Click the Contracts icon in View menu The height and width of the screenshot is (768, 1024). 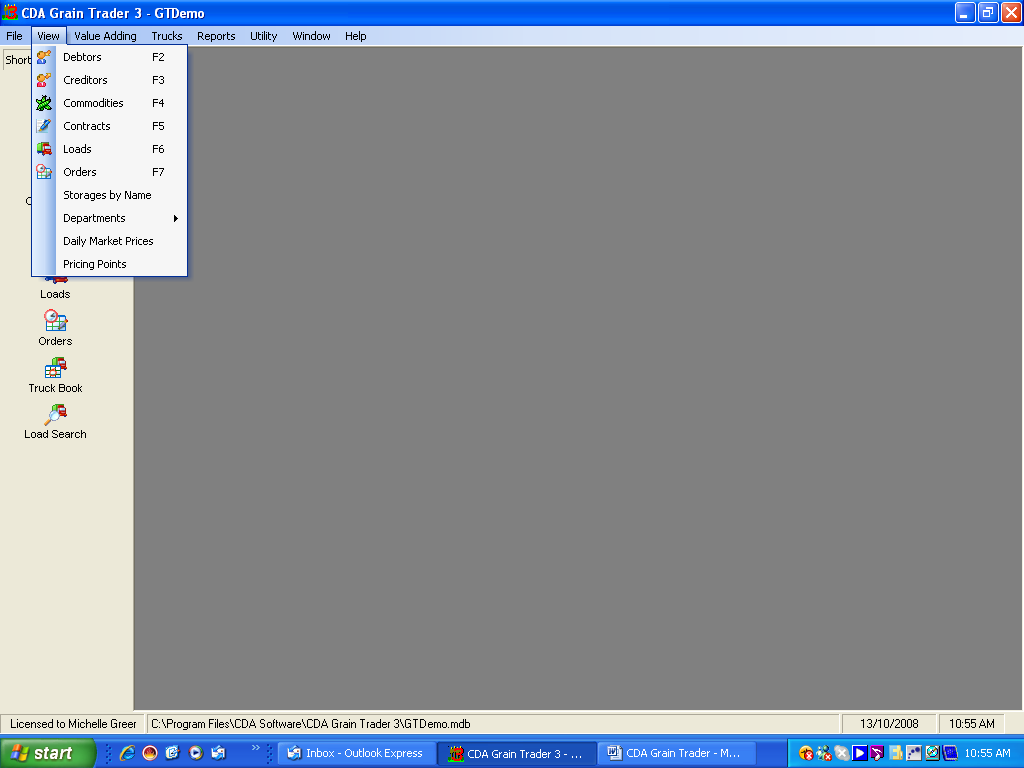44,126
